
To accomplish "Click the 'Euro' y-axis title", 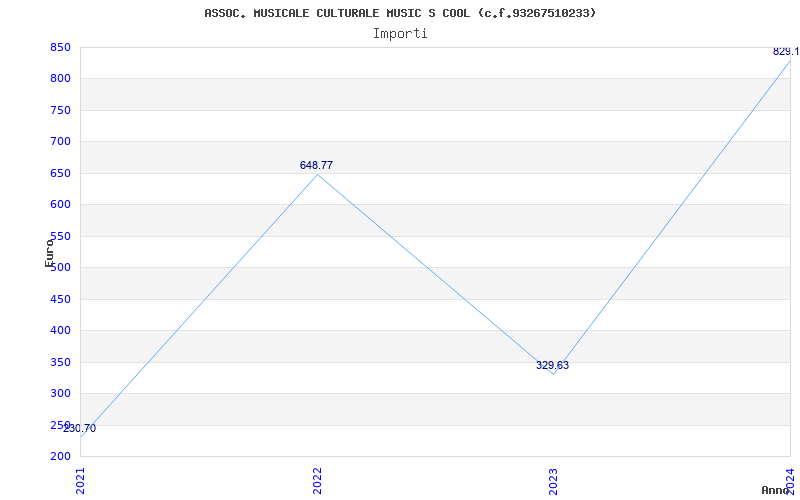I will pyautogui.click(x=49, y=253).
